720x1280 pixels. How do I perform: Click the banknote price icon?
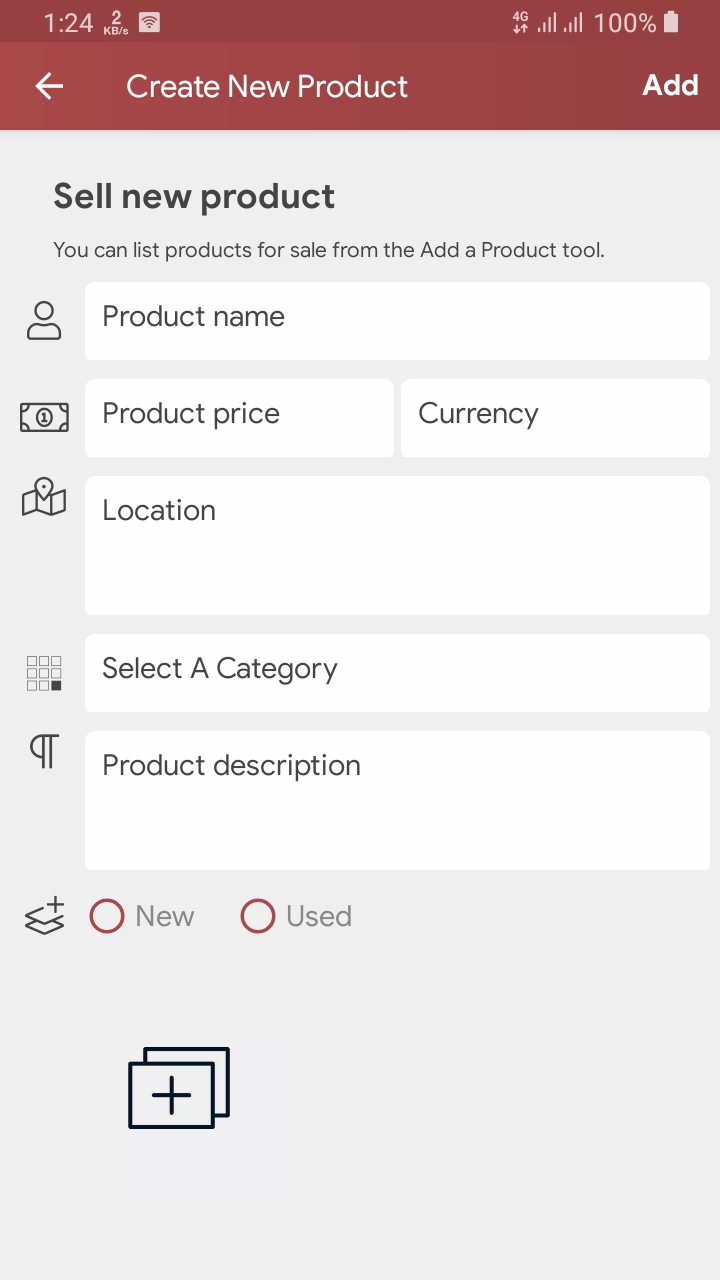(x=44, y=417)
